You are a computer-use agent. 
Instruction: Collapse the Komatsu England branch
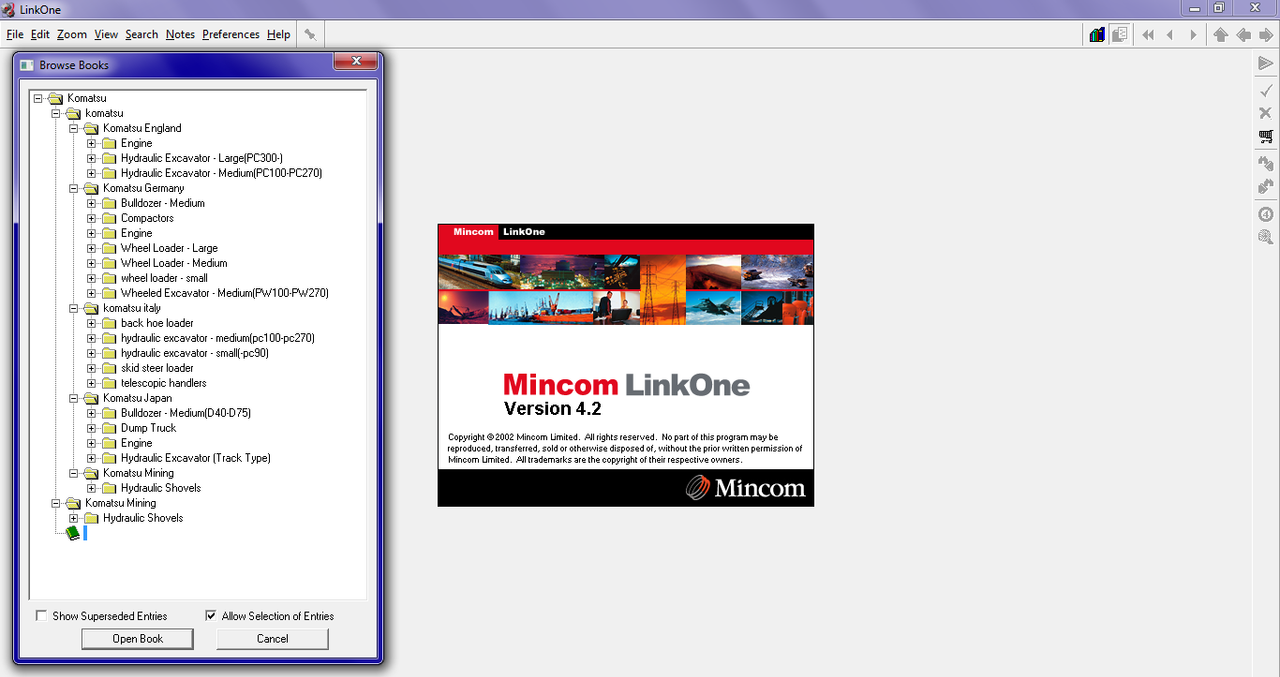point(73,128)
